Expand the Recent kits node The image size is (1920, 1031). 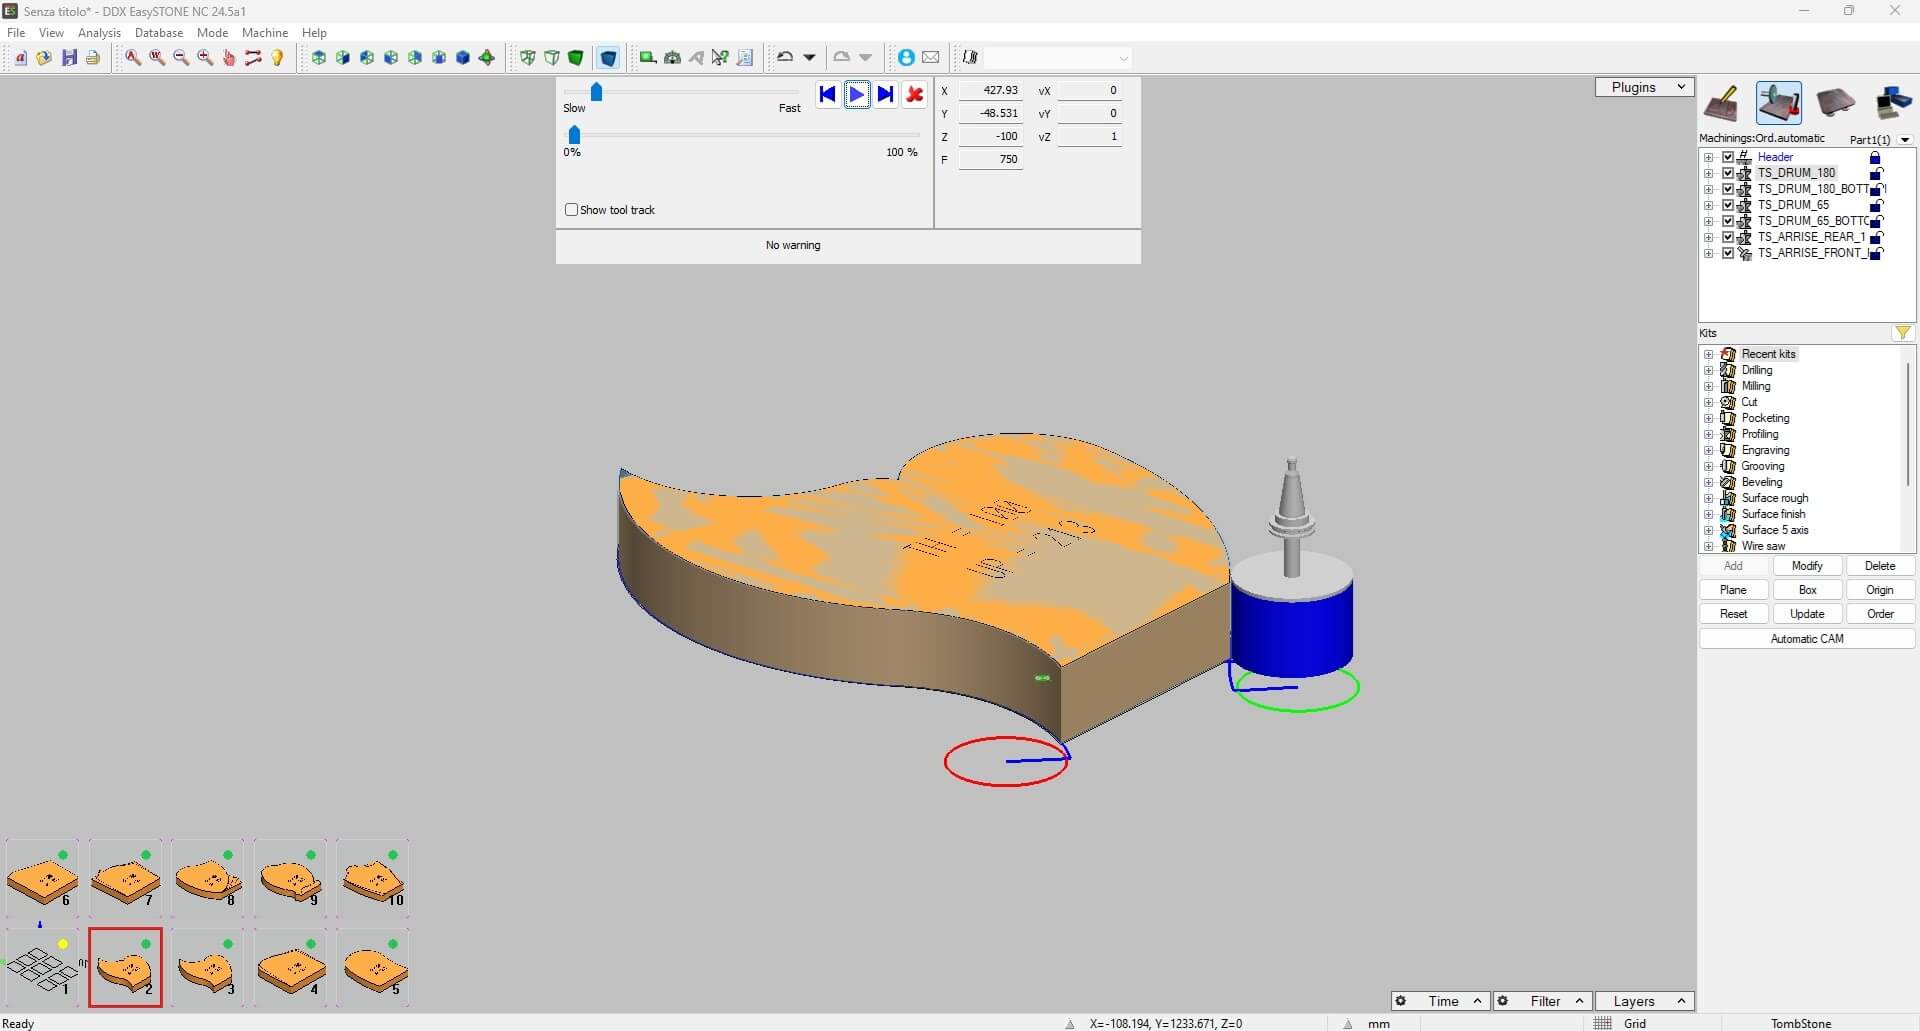click(x=1708, y=355)
